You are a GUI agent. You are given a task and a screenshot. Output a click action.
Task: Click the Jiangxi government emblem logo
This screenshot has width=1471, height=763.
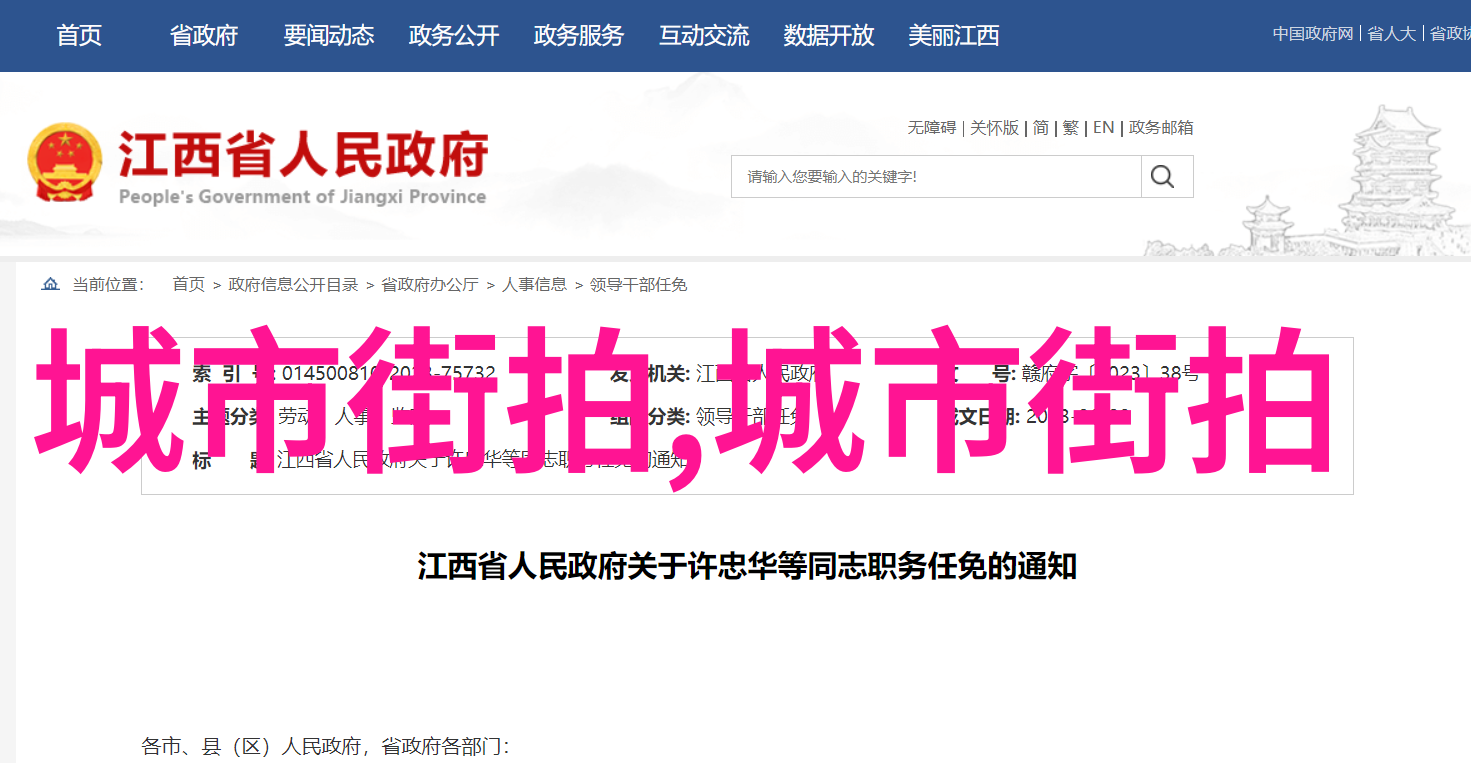point(65,163)
